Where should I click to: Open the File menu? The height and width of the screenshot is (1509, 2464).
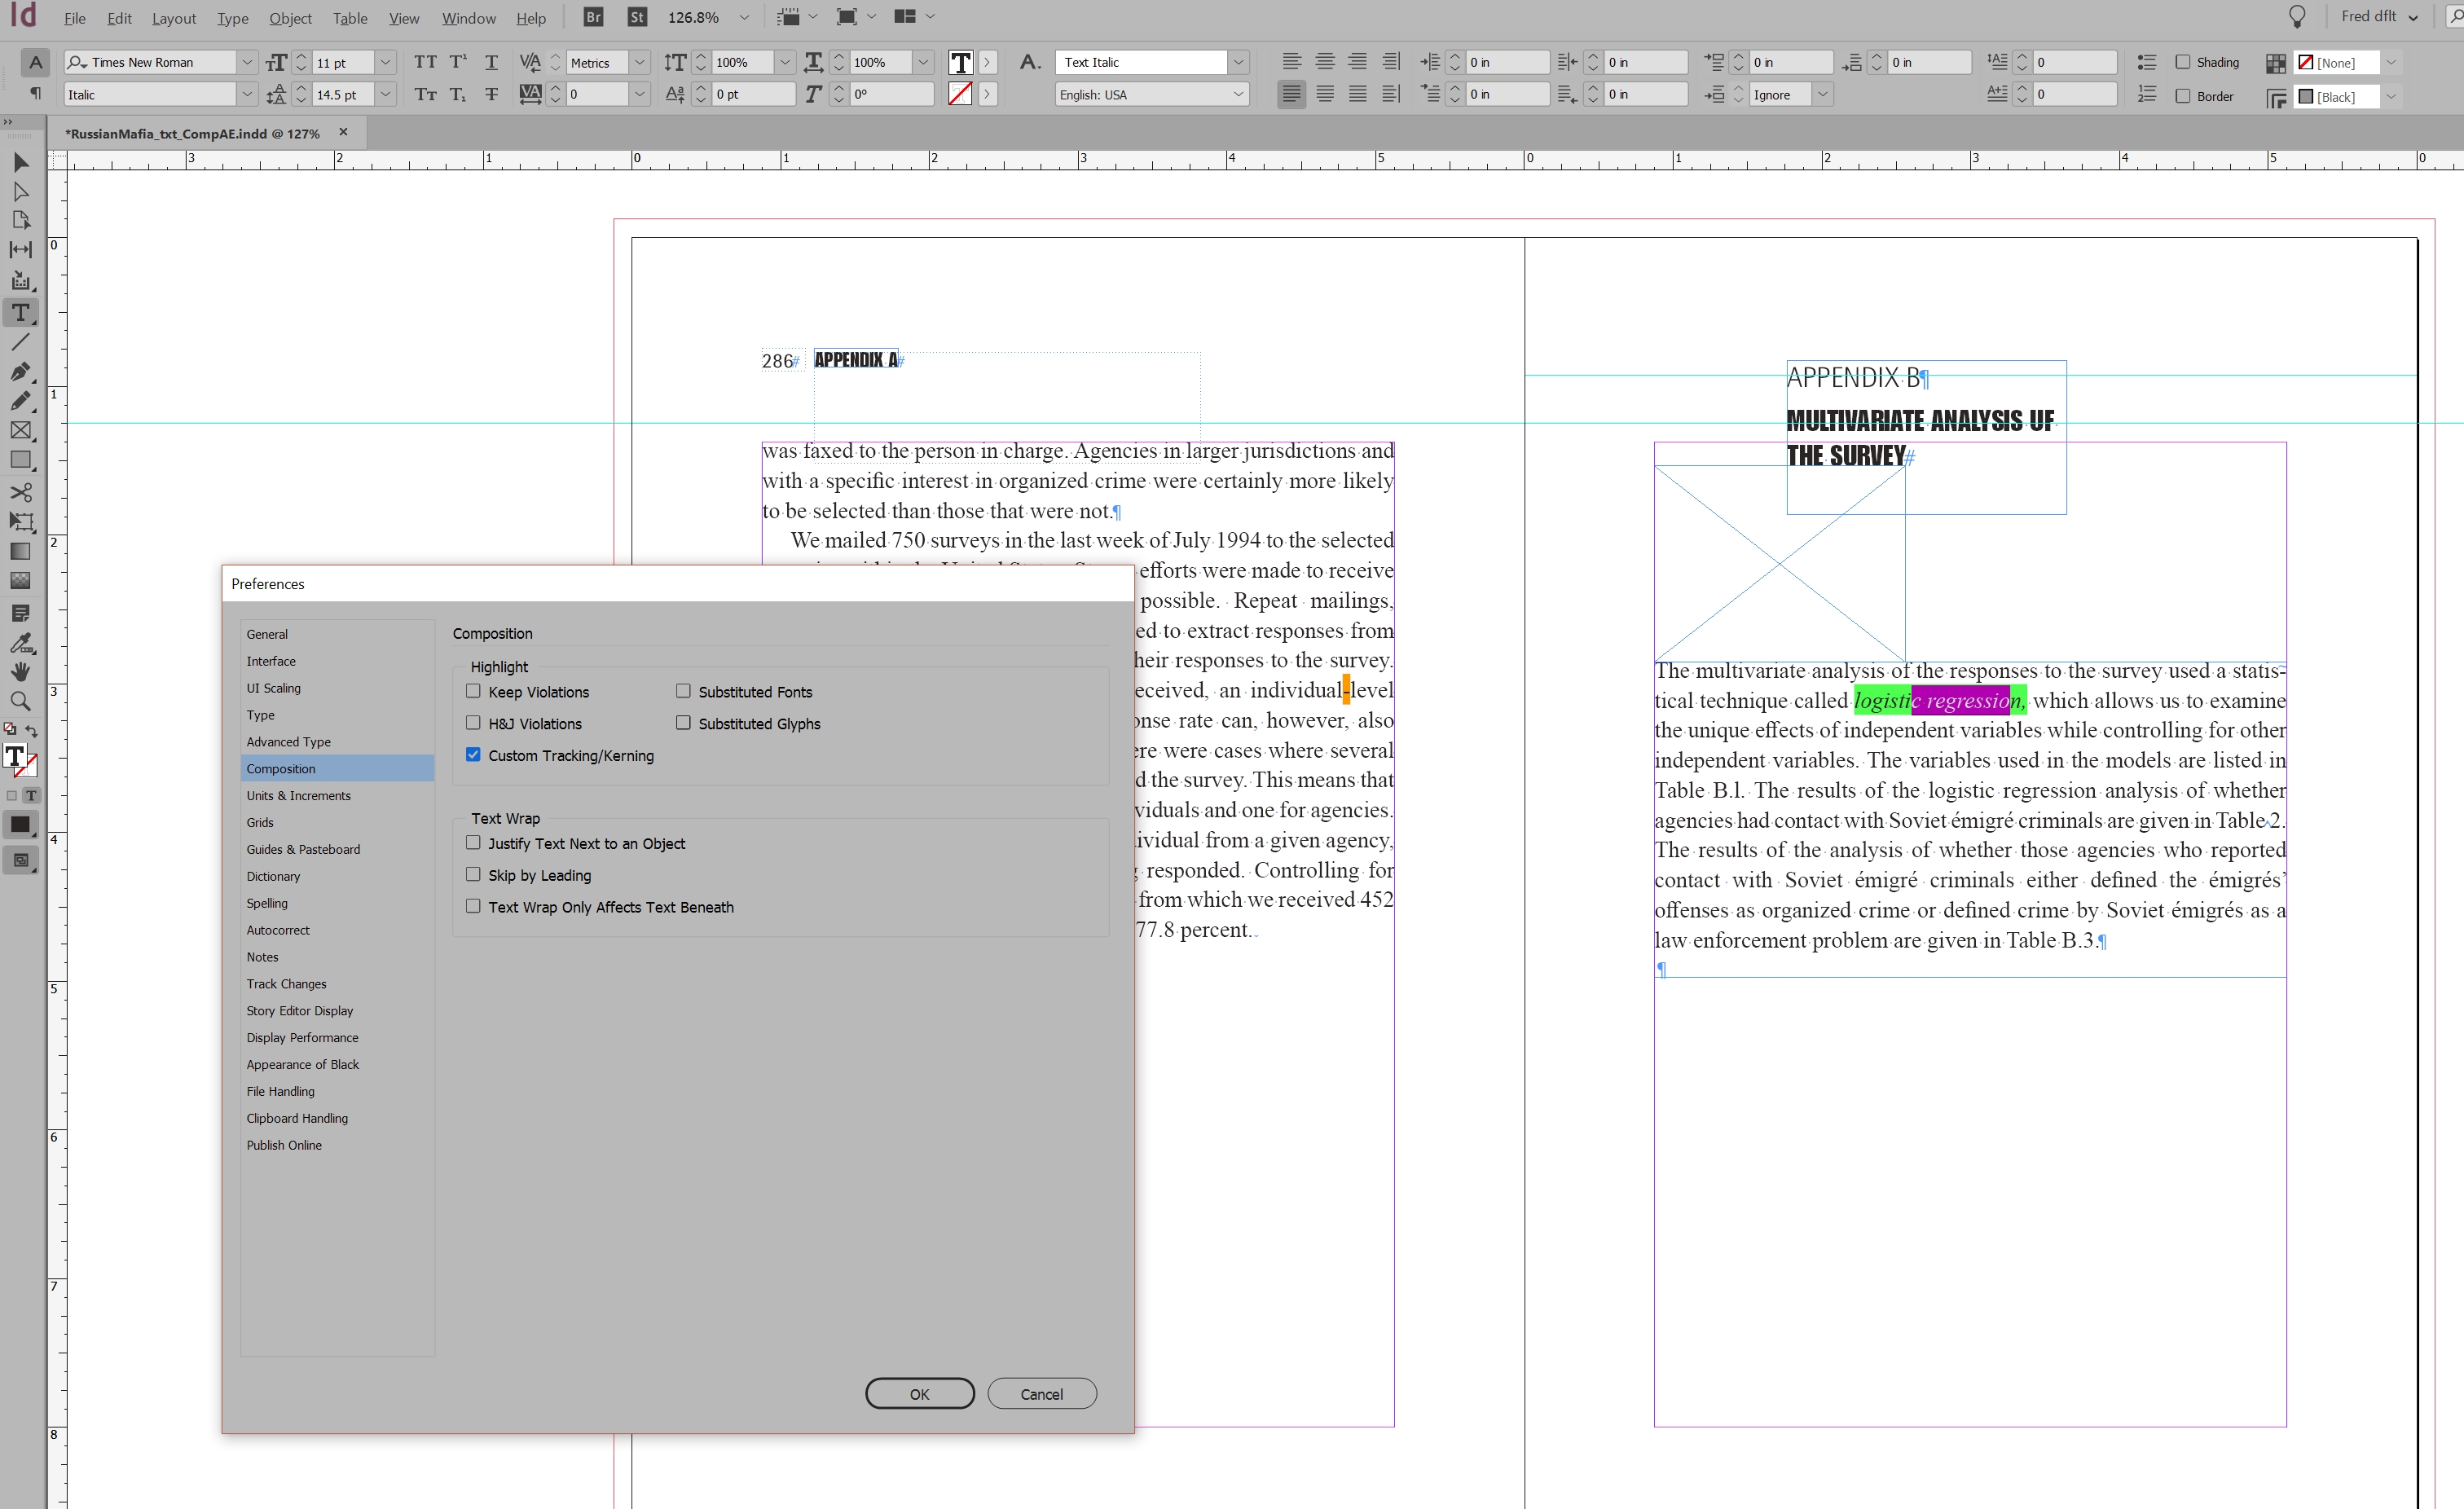click(74, 18)
